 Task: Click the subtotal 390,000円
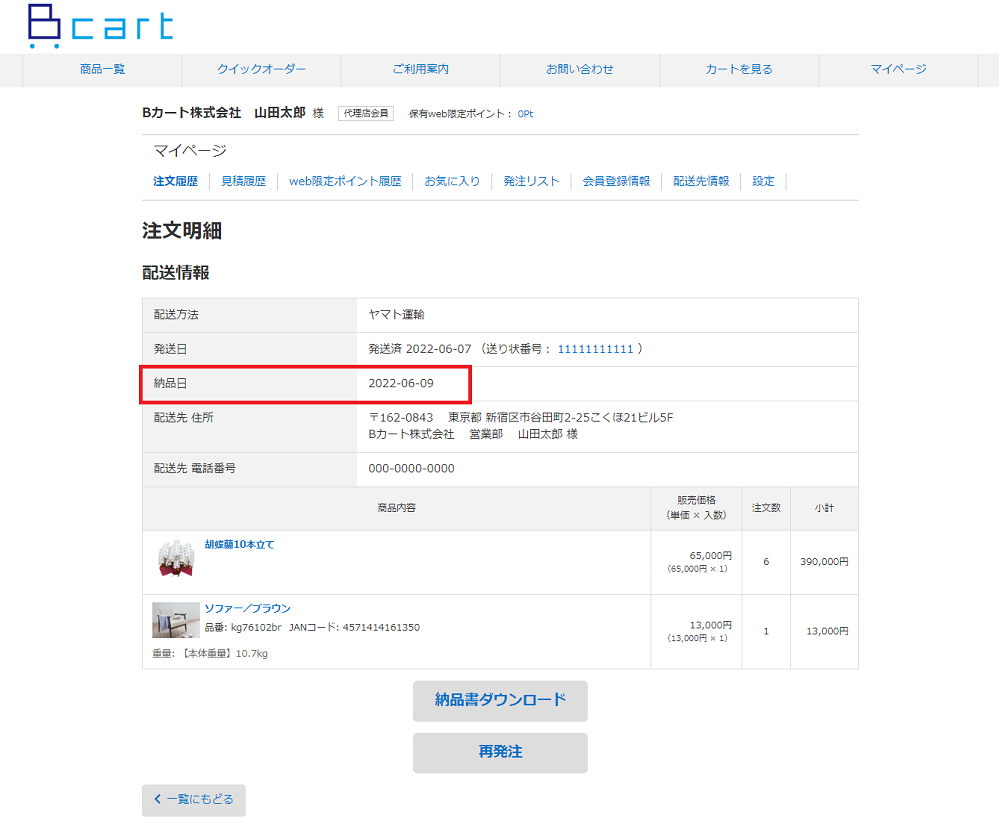click(824, 562)
